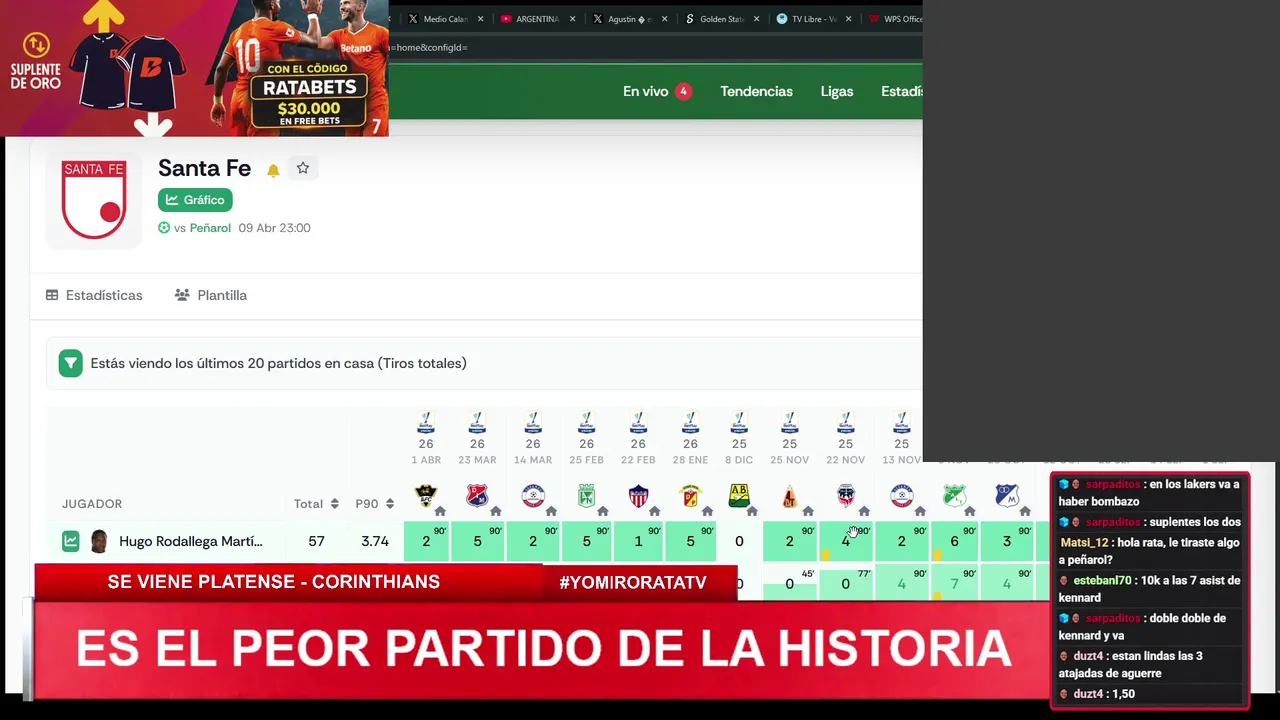Select the 1 ABR opponent team crest

click(426, 495)
